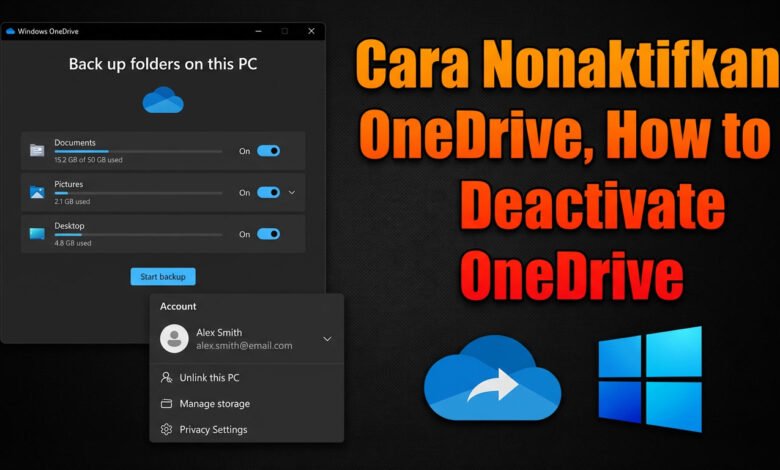The image size is (780, 470).
Task: Click the OneDrive cloud icon in the title bar
Action: click(x=10, y=31)
